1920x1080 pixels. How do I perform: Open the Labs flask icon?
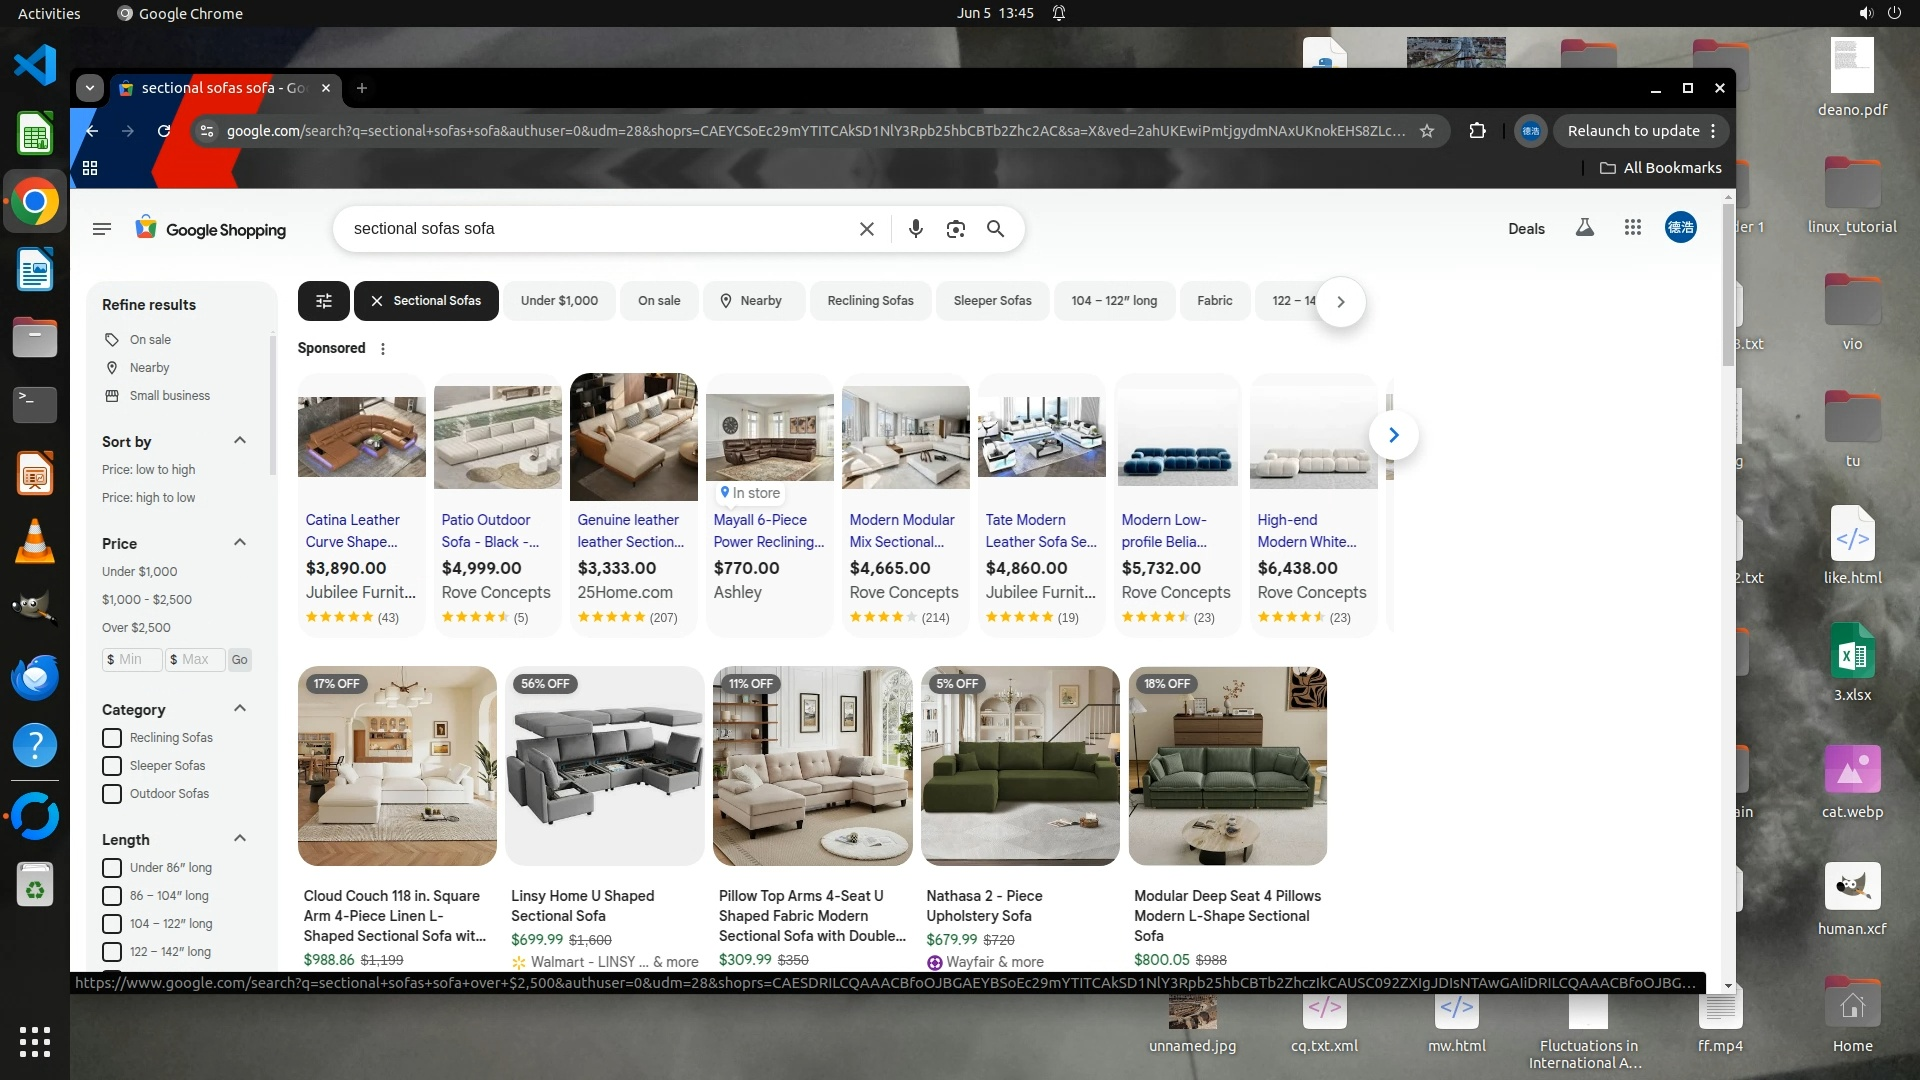pyautogui.click(x=1584, y=228)
